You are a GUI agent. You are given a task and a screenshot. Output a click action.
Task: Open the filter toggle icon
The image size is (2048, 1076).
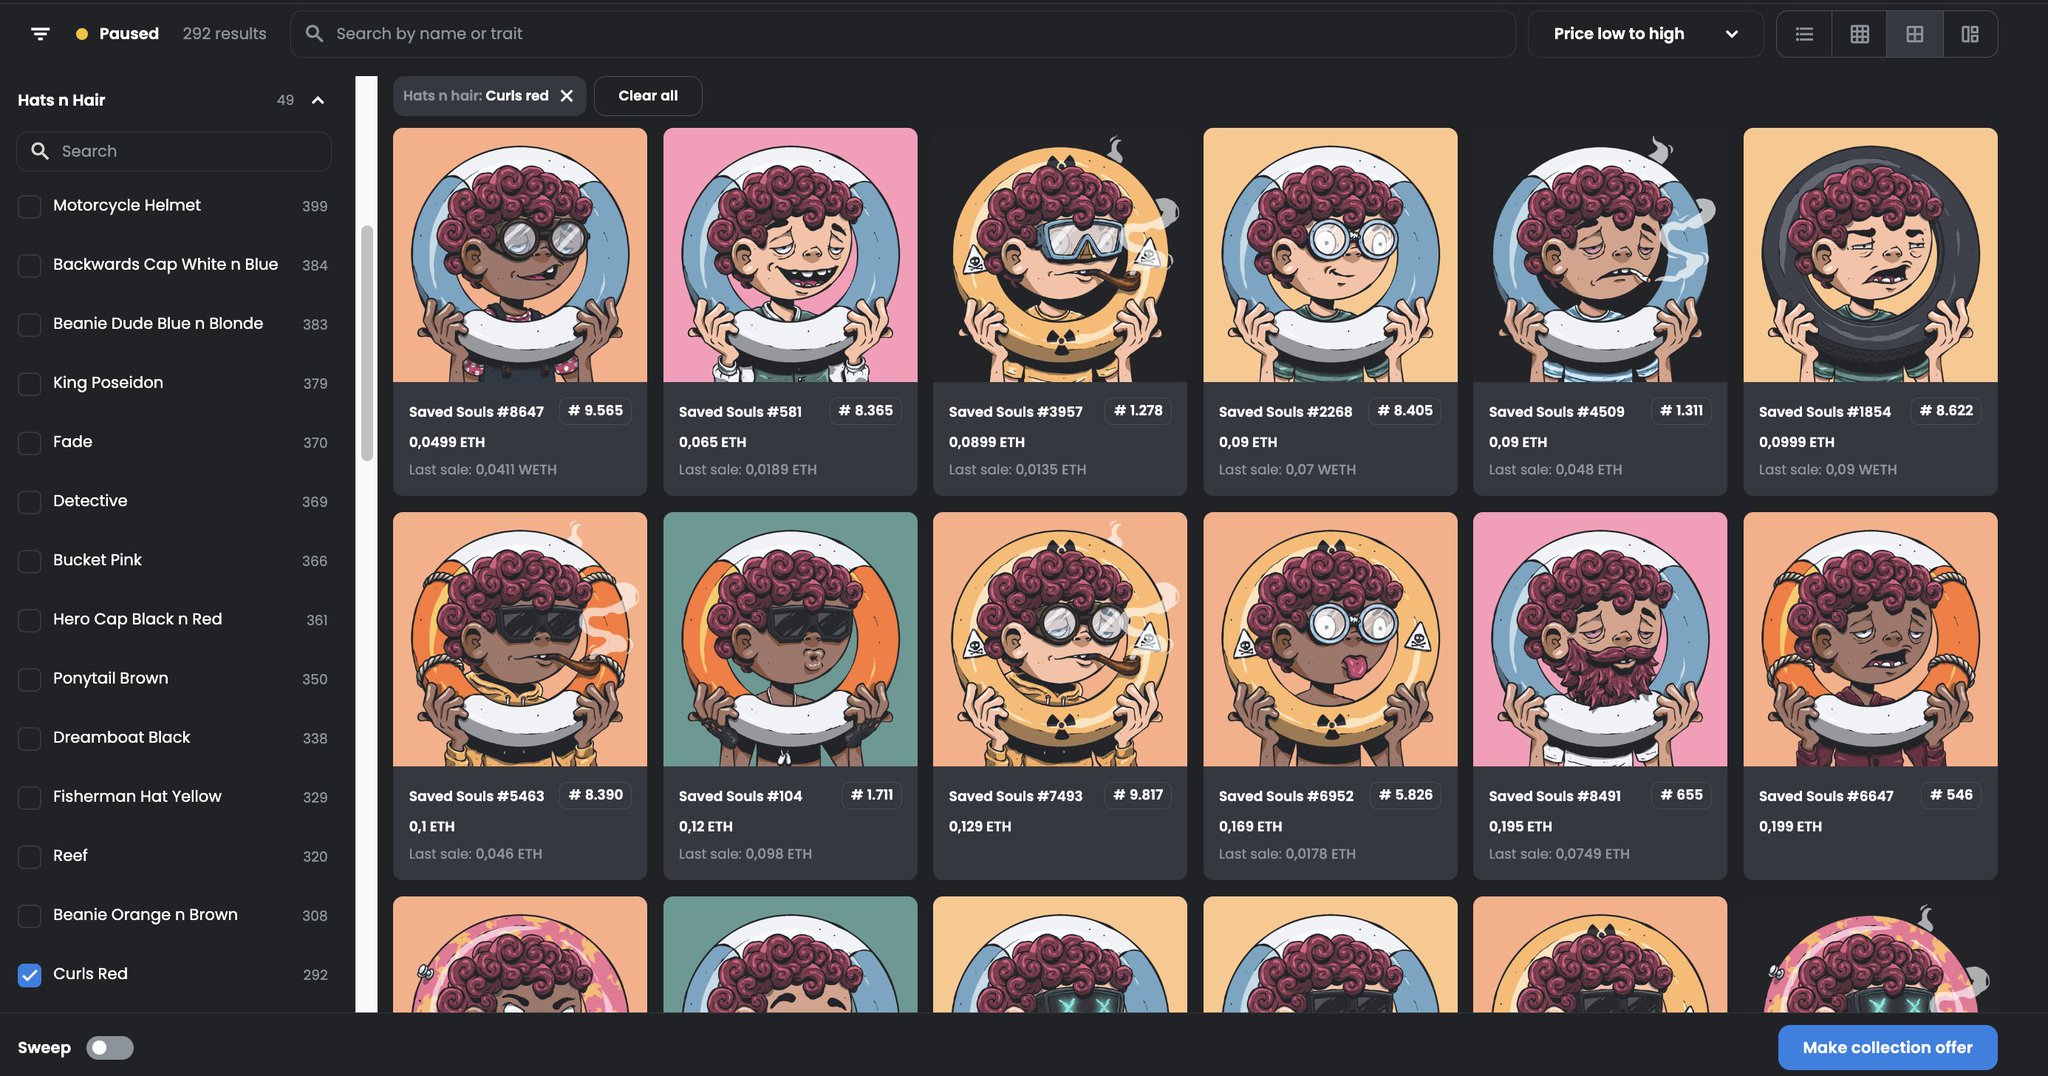(40, 34)
